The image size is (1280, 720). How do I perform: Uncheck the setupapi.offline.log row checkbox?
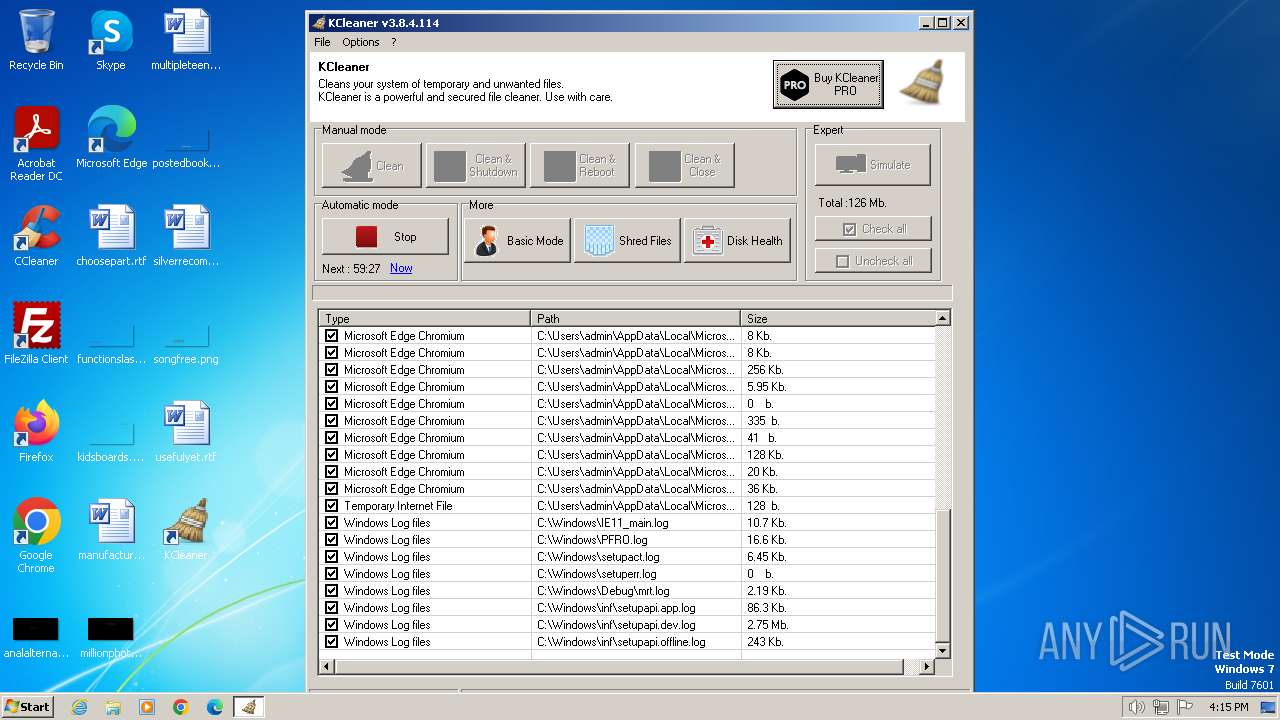[332, 642]
